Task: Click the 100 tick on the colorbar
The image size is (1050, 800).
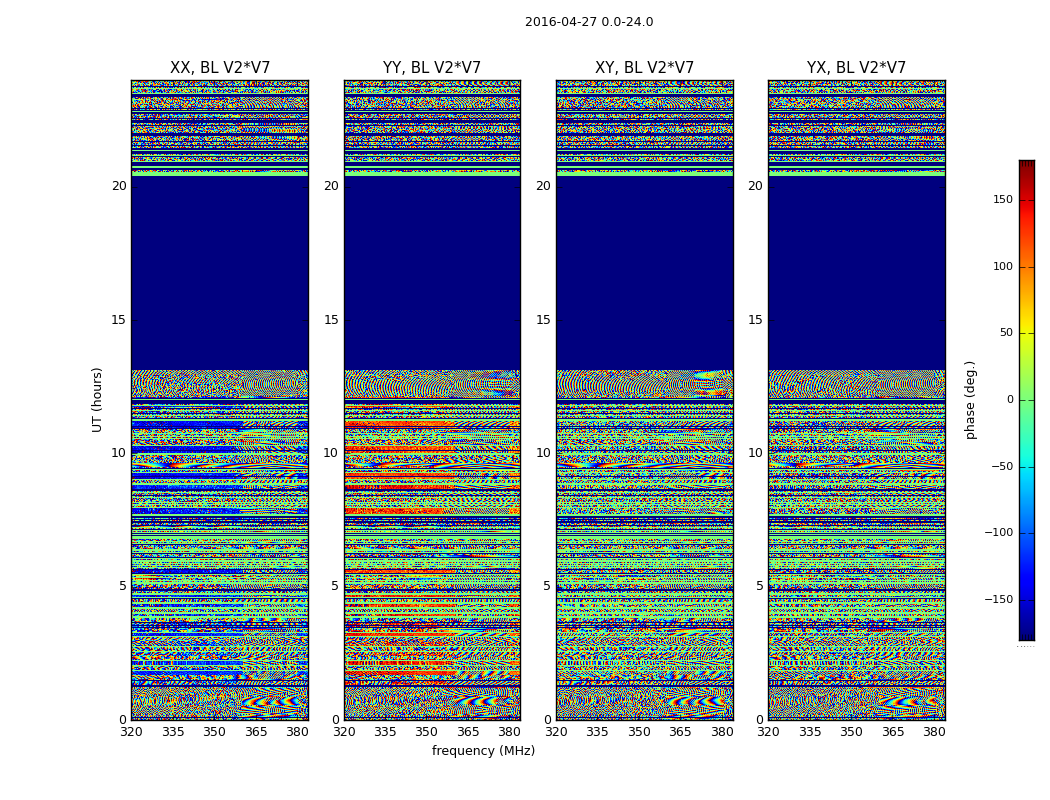Action: click(x=1002, y=266)
